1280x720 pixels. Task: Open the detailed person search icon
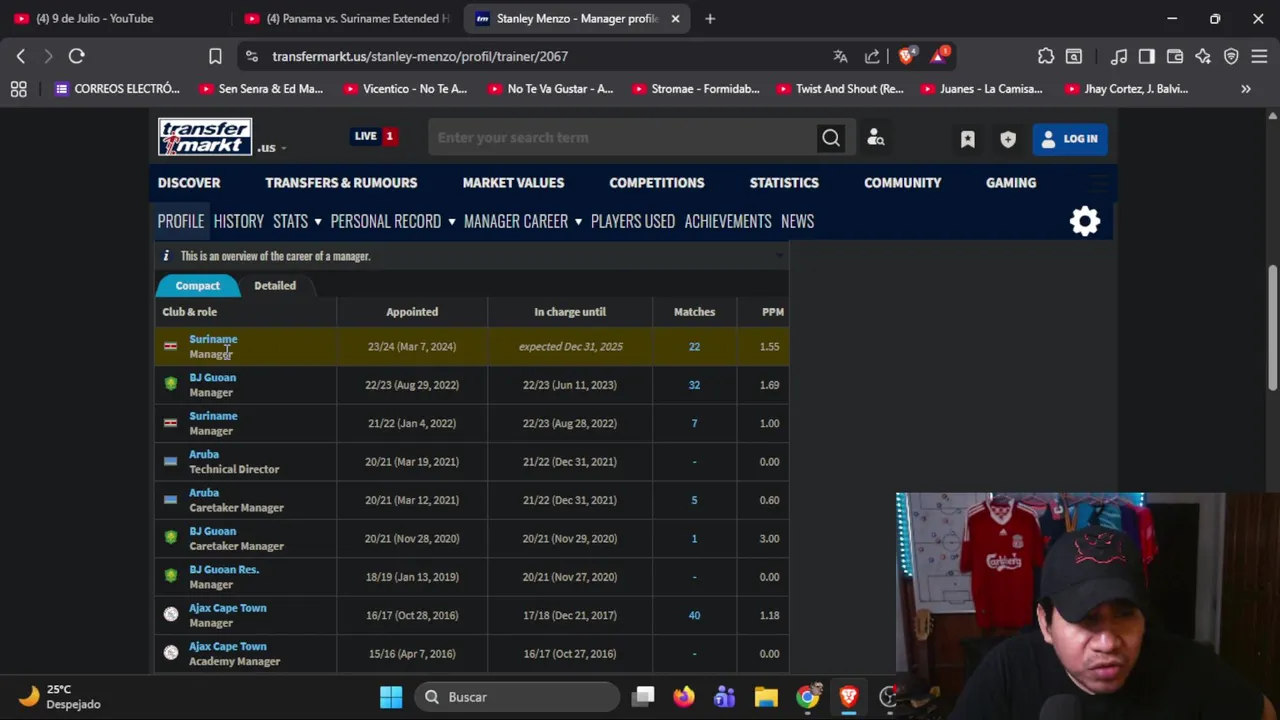click(876, 138)
